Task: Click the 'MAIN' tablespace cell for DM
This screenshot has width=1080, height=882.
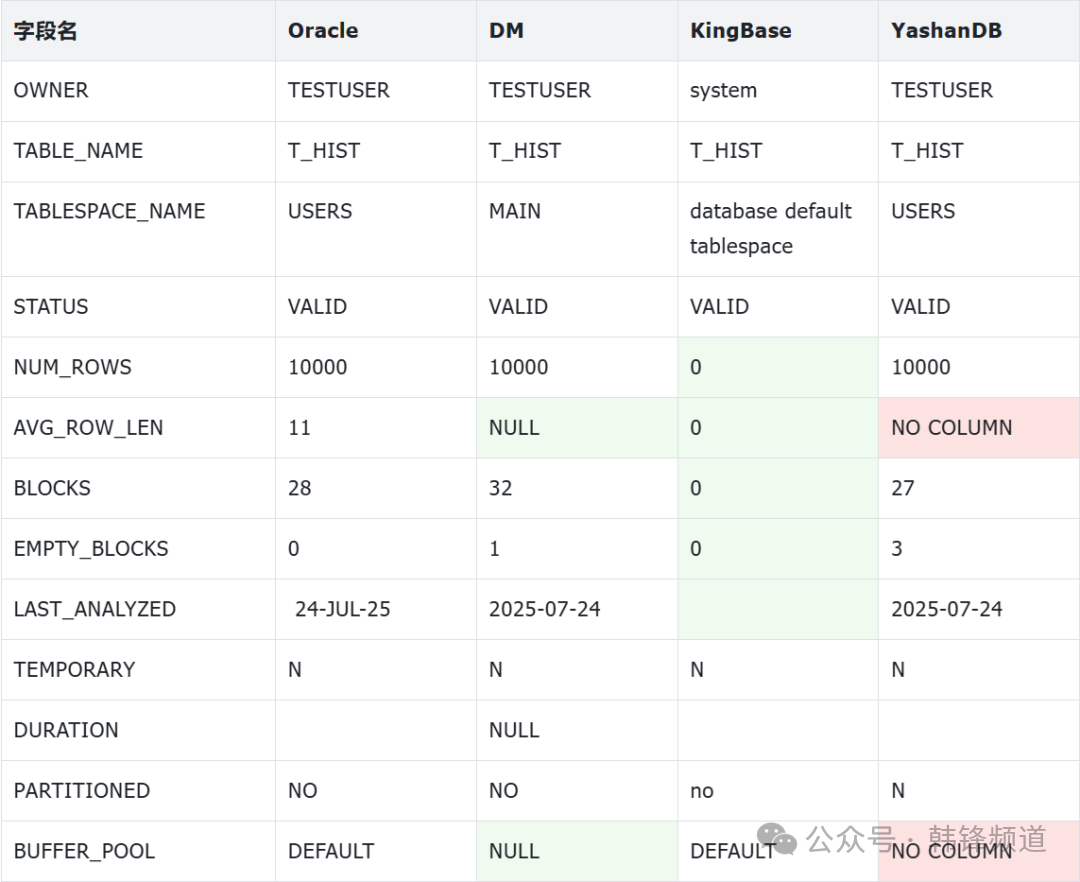Action: 515,212
